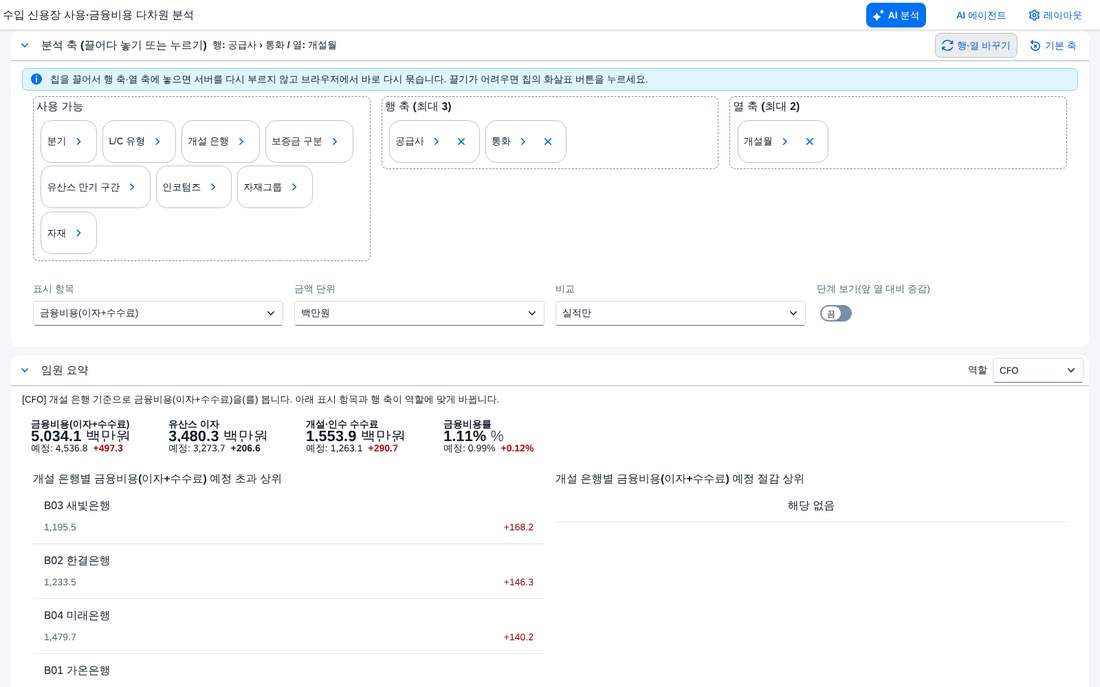Open the 레이아웃 settings
The height and width of the screenshot is (687, 1100).
point(1055,15)
